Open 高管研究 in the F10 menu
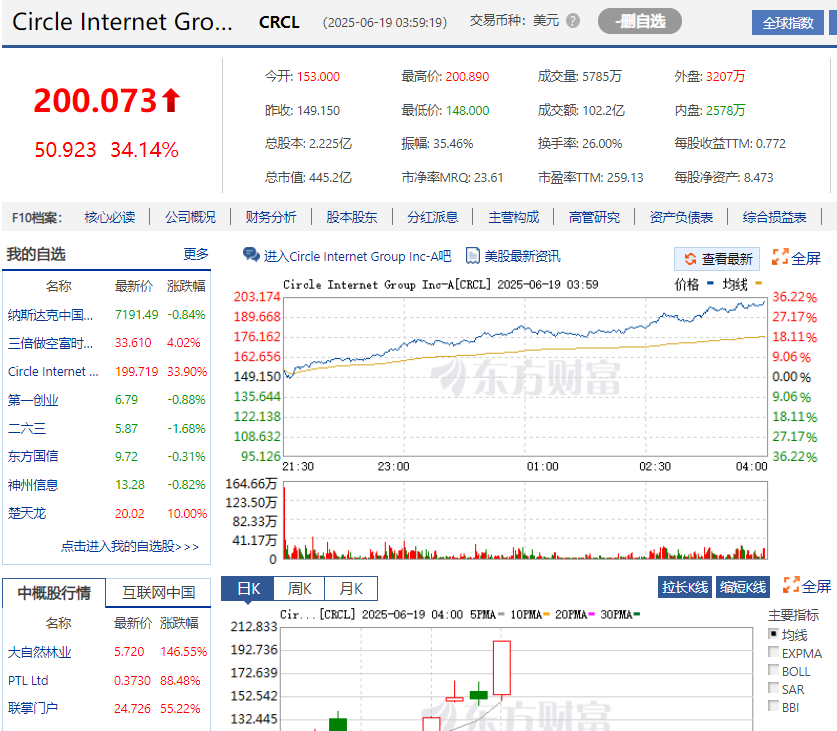Image resolution: width=837 pixels, height=731 pixels. click(x=595, y=217)
